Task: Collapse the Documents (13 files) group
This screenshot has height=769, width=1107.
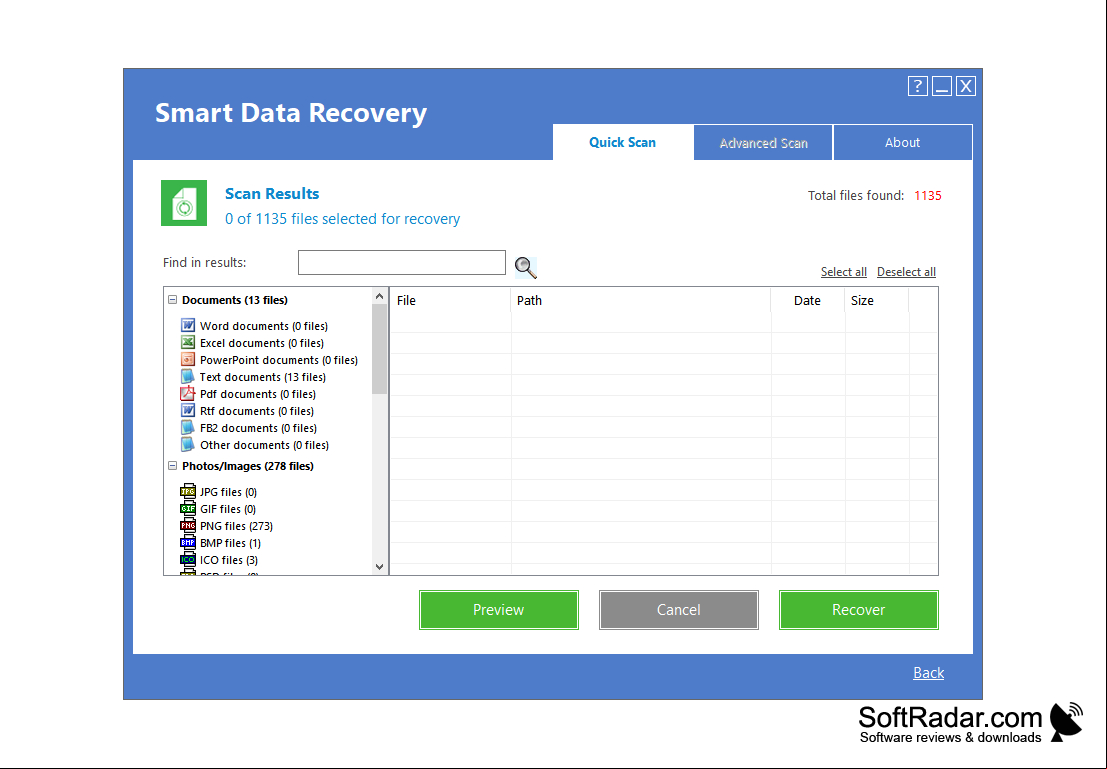Action: (172, 300)
